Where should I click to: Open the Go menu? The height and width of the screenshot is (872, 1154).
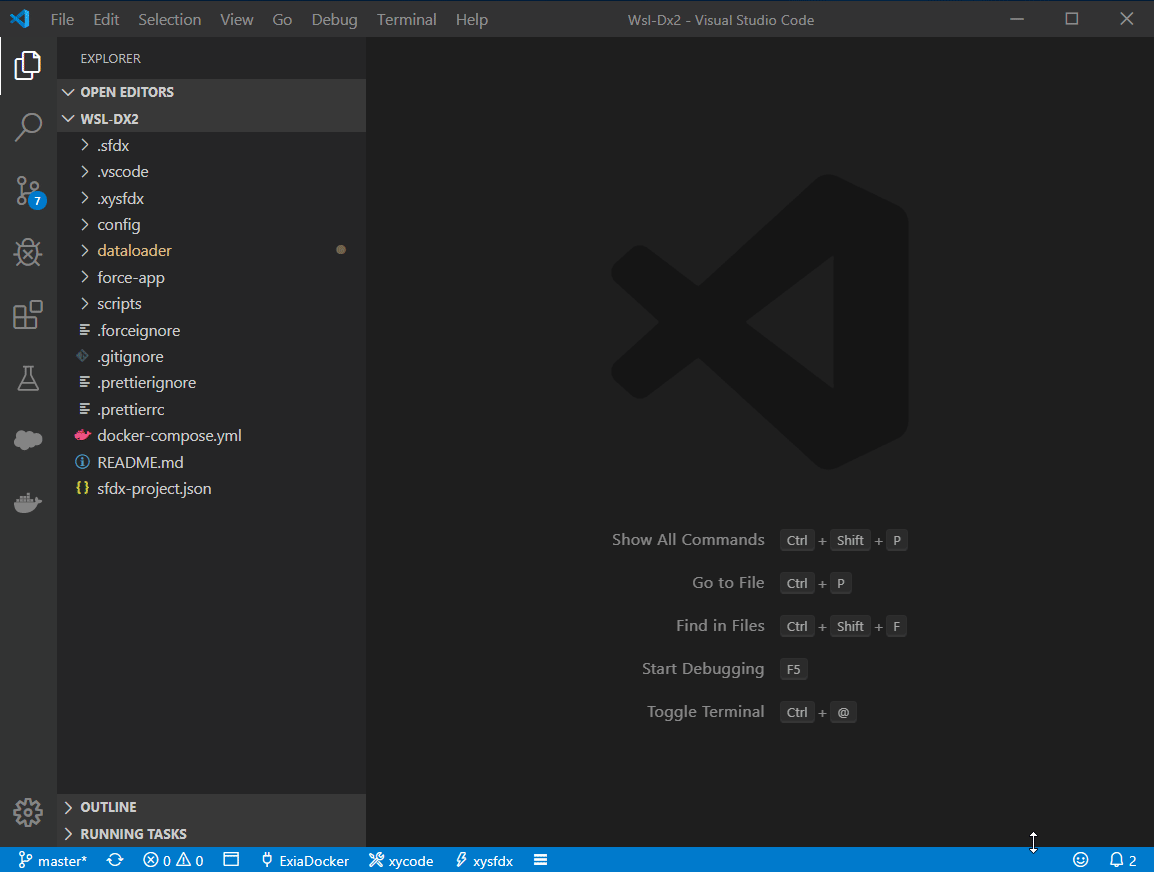(282, 20)
